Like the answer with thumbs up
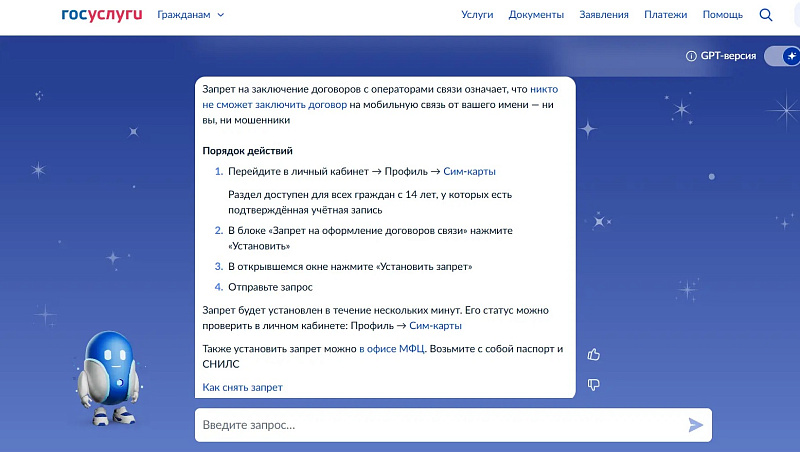The image size is (800, 452). [593, 354]
